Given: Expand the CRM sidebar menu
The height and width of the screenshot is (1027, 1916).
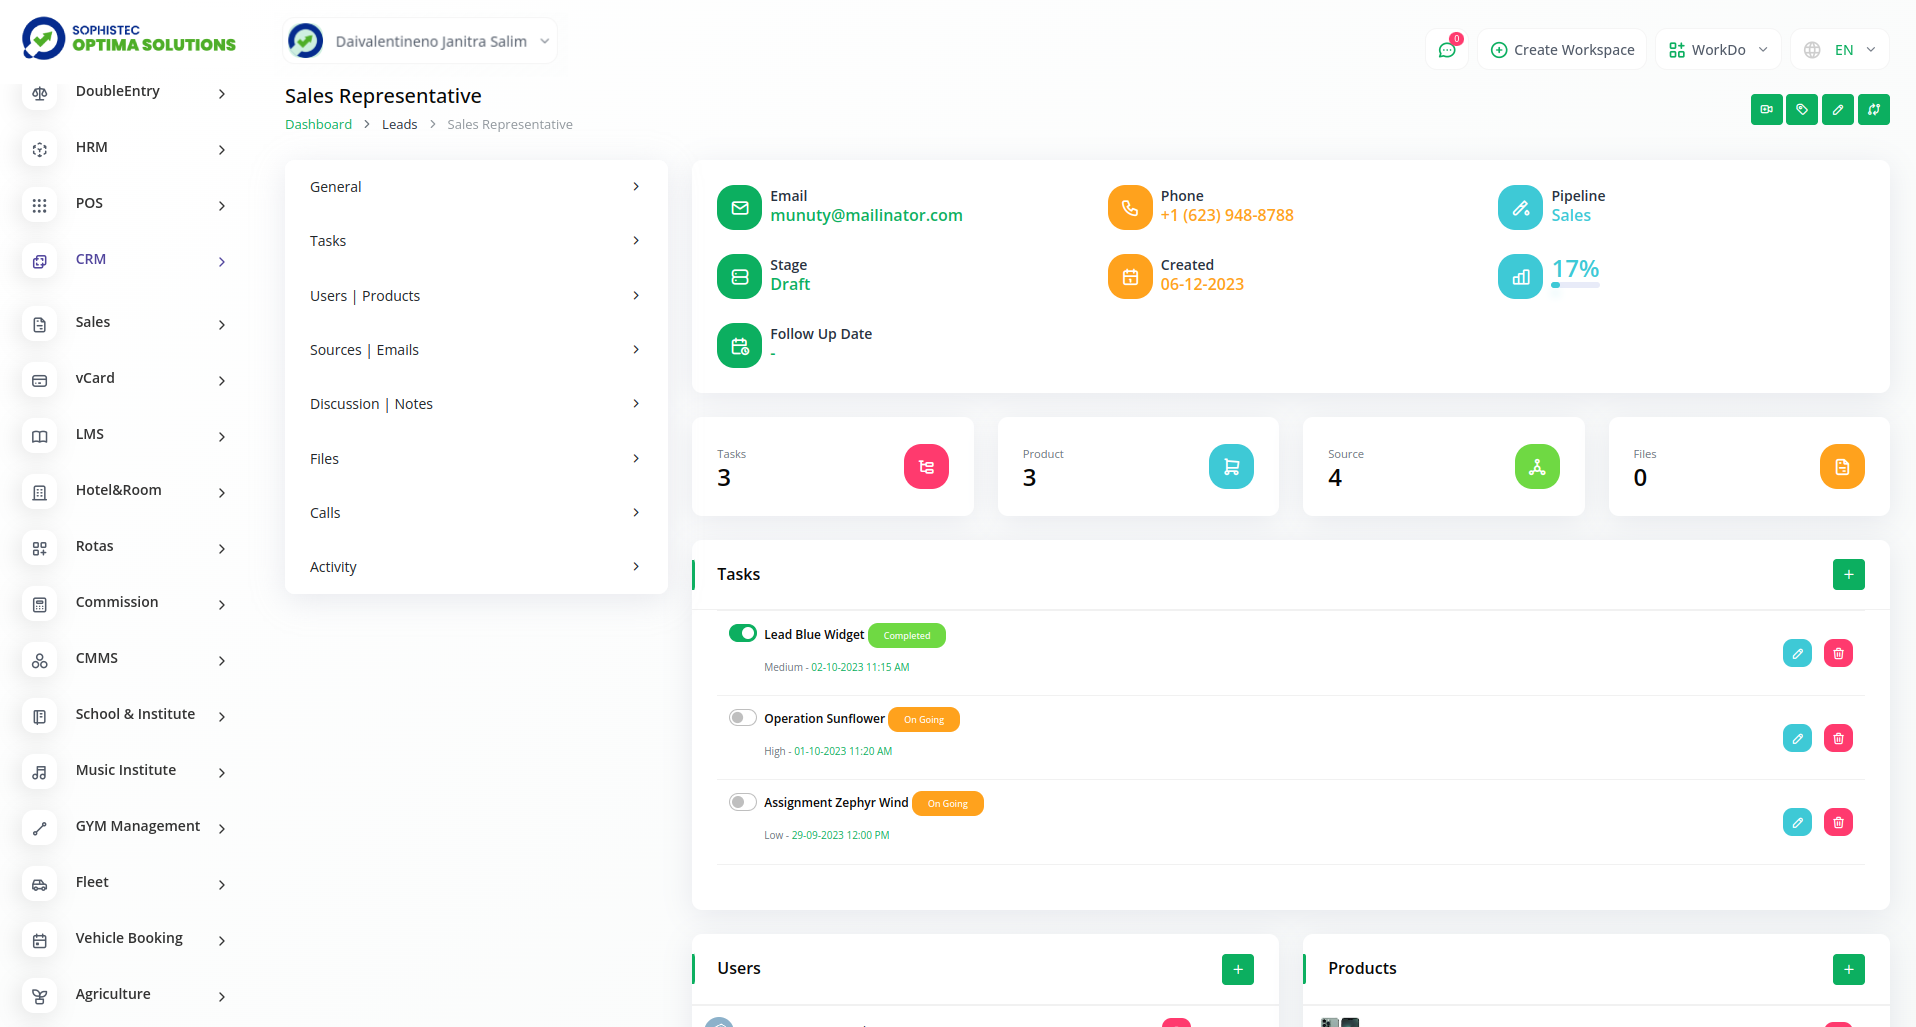Looking at the screenshot, I should tap(125, 260).
